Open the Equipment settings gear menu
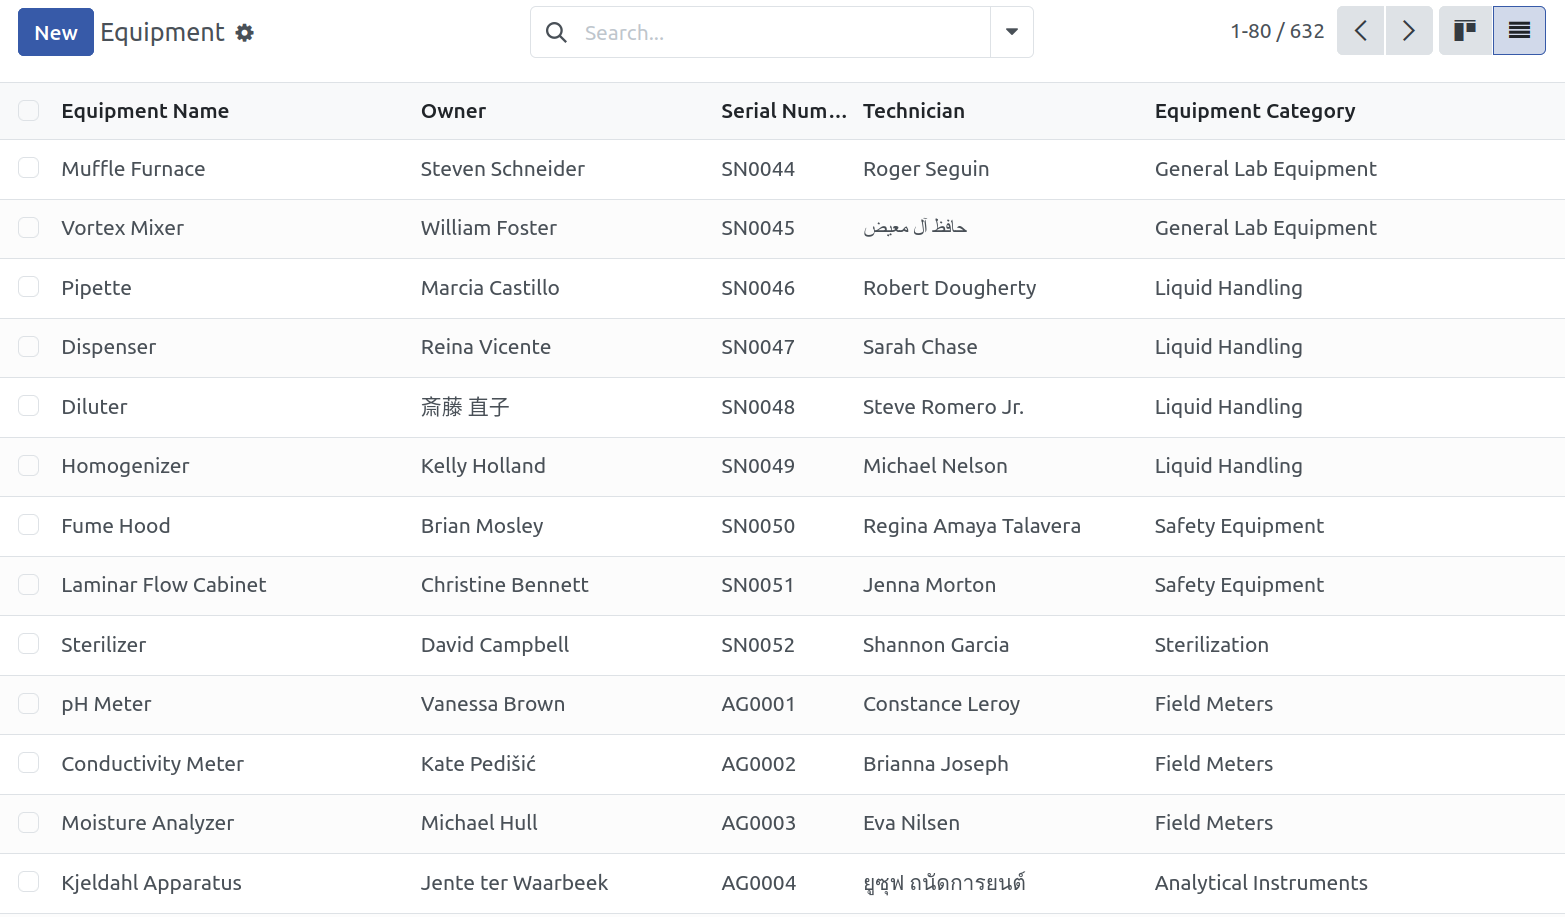Image resolution: width=1565 pixels, height=917 pixels. click(x=245, y=33)
